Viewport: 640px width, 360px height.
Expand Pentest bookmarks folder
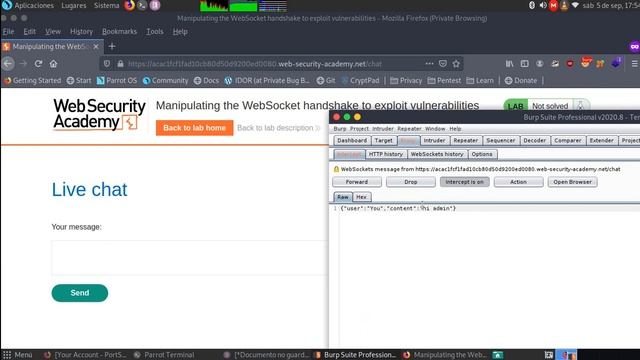pyautogui.click(x=444, y=80)
